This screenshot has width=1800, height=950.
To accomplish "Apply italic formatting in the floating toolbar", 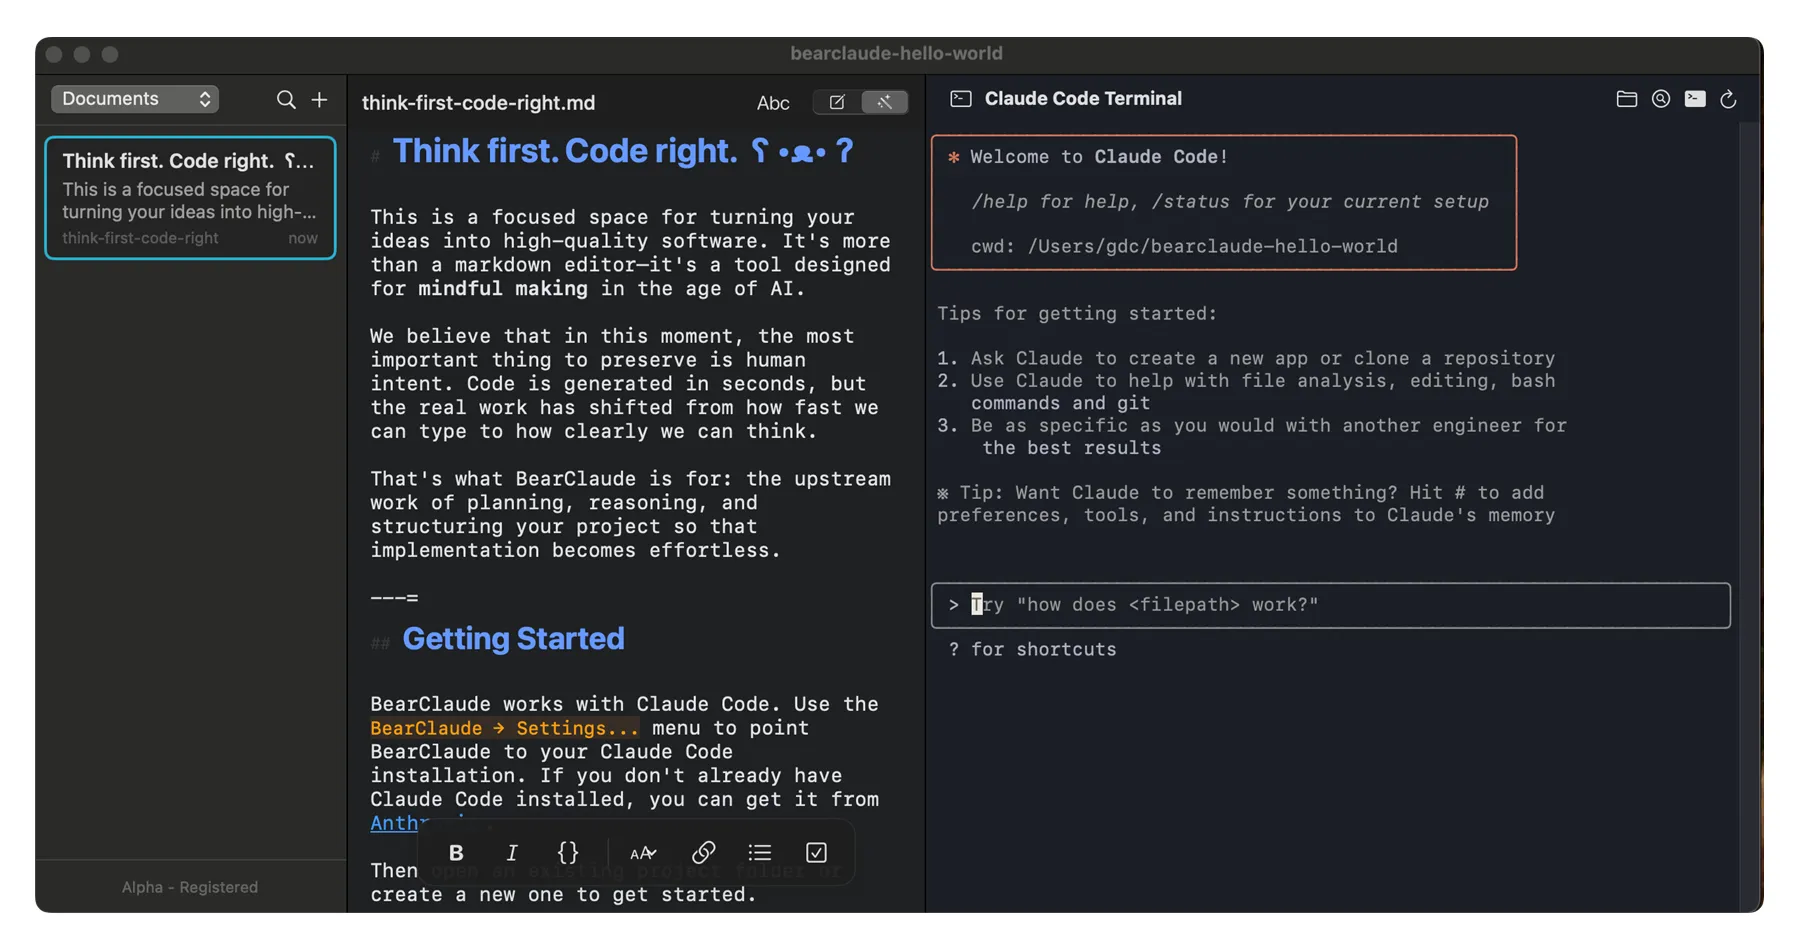I will [512, 853].
